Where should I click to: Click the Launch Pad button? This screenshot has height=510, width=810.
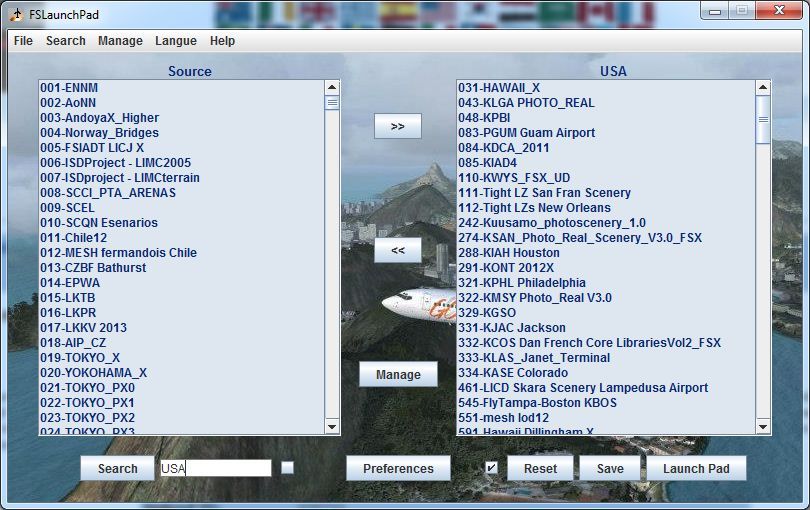click(x=696, y=468)
